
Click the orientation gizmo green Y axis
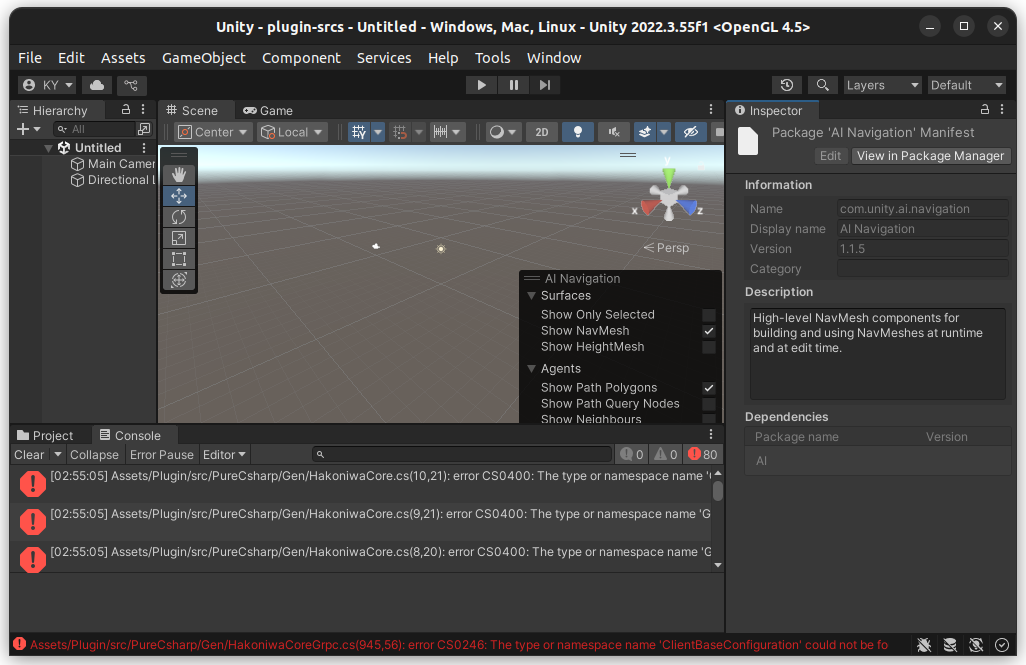point(668,175)
